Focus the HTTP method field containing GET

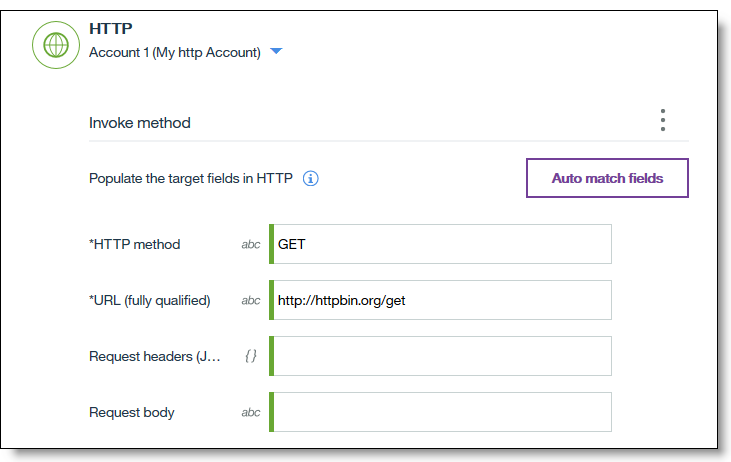coord(441,244)
